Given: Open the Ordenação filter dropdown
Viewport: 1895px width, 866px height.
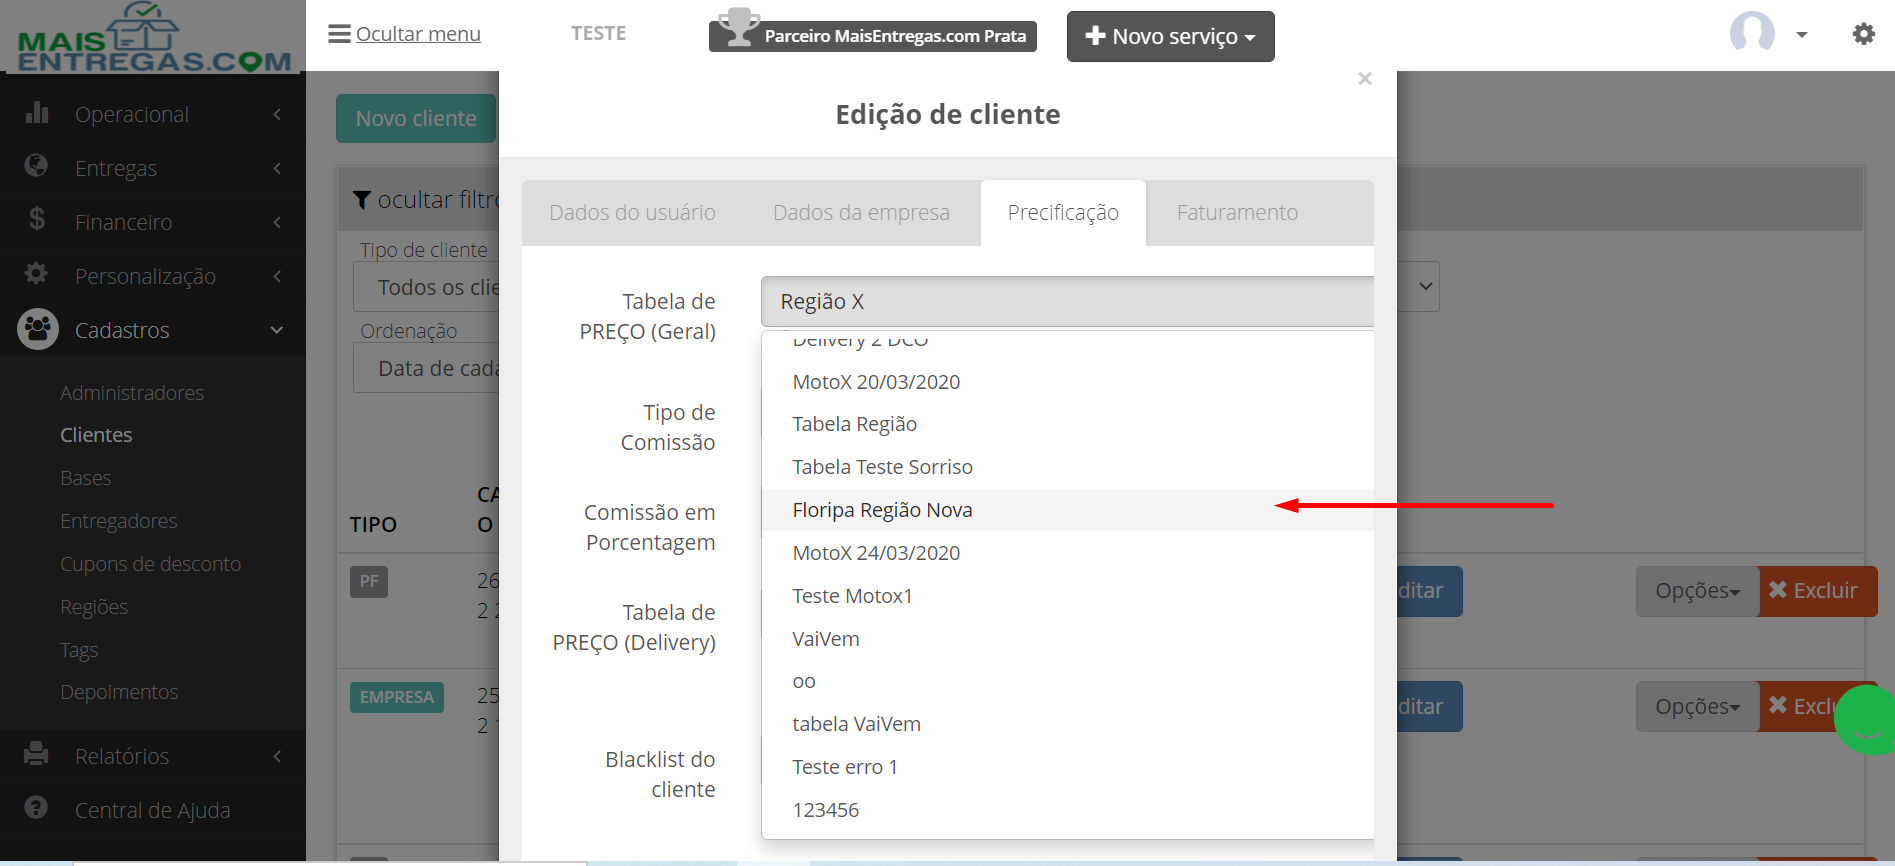Looking at the screenshot, I should pos(426,368).
